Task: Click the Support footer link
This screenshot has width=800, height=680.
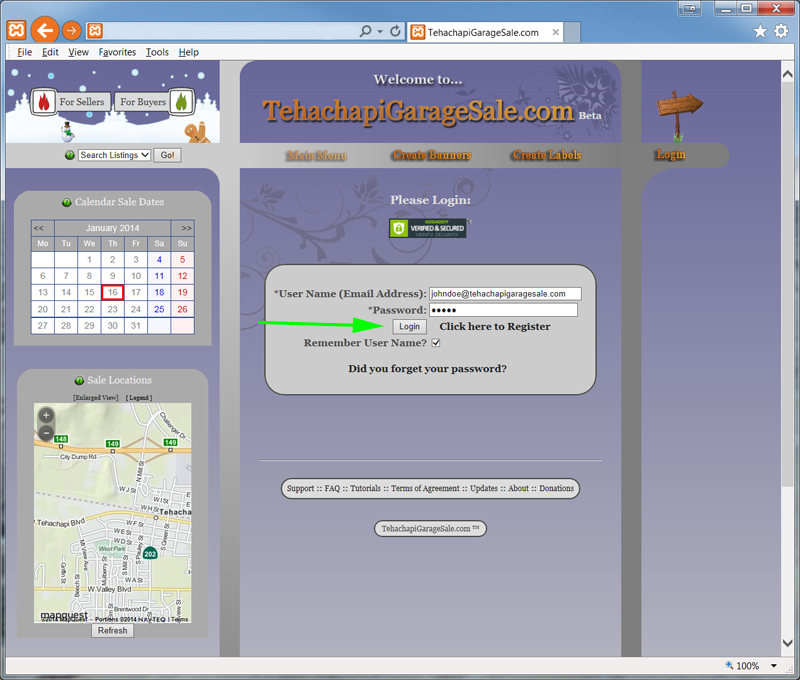Action: 301,488
